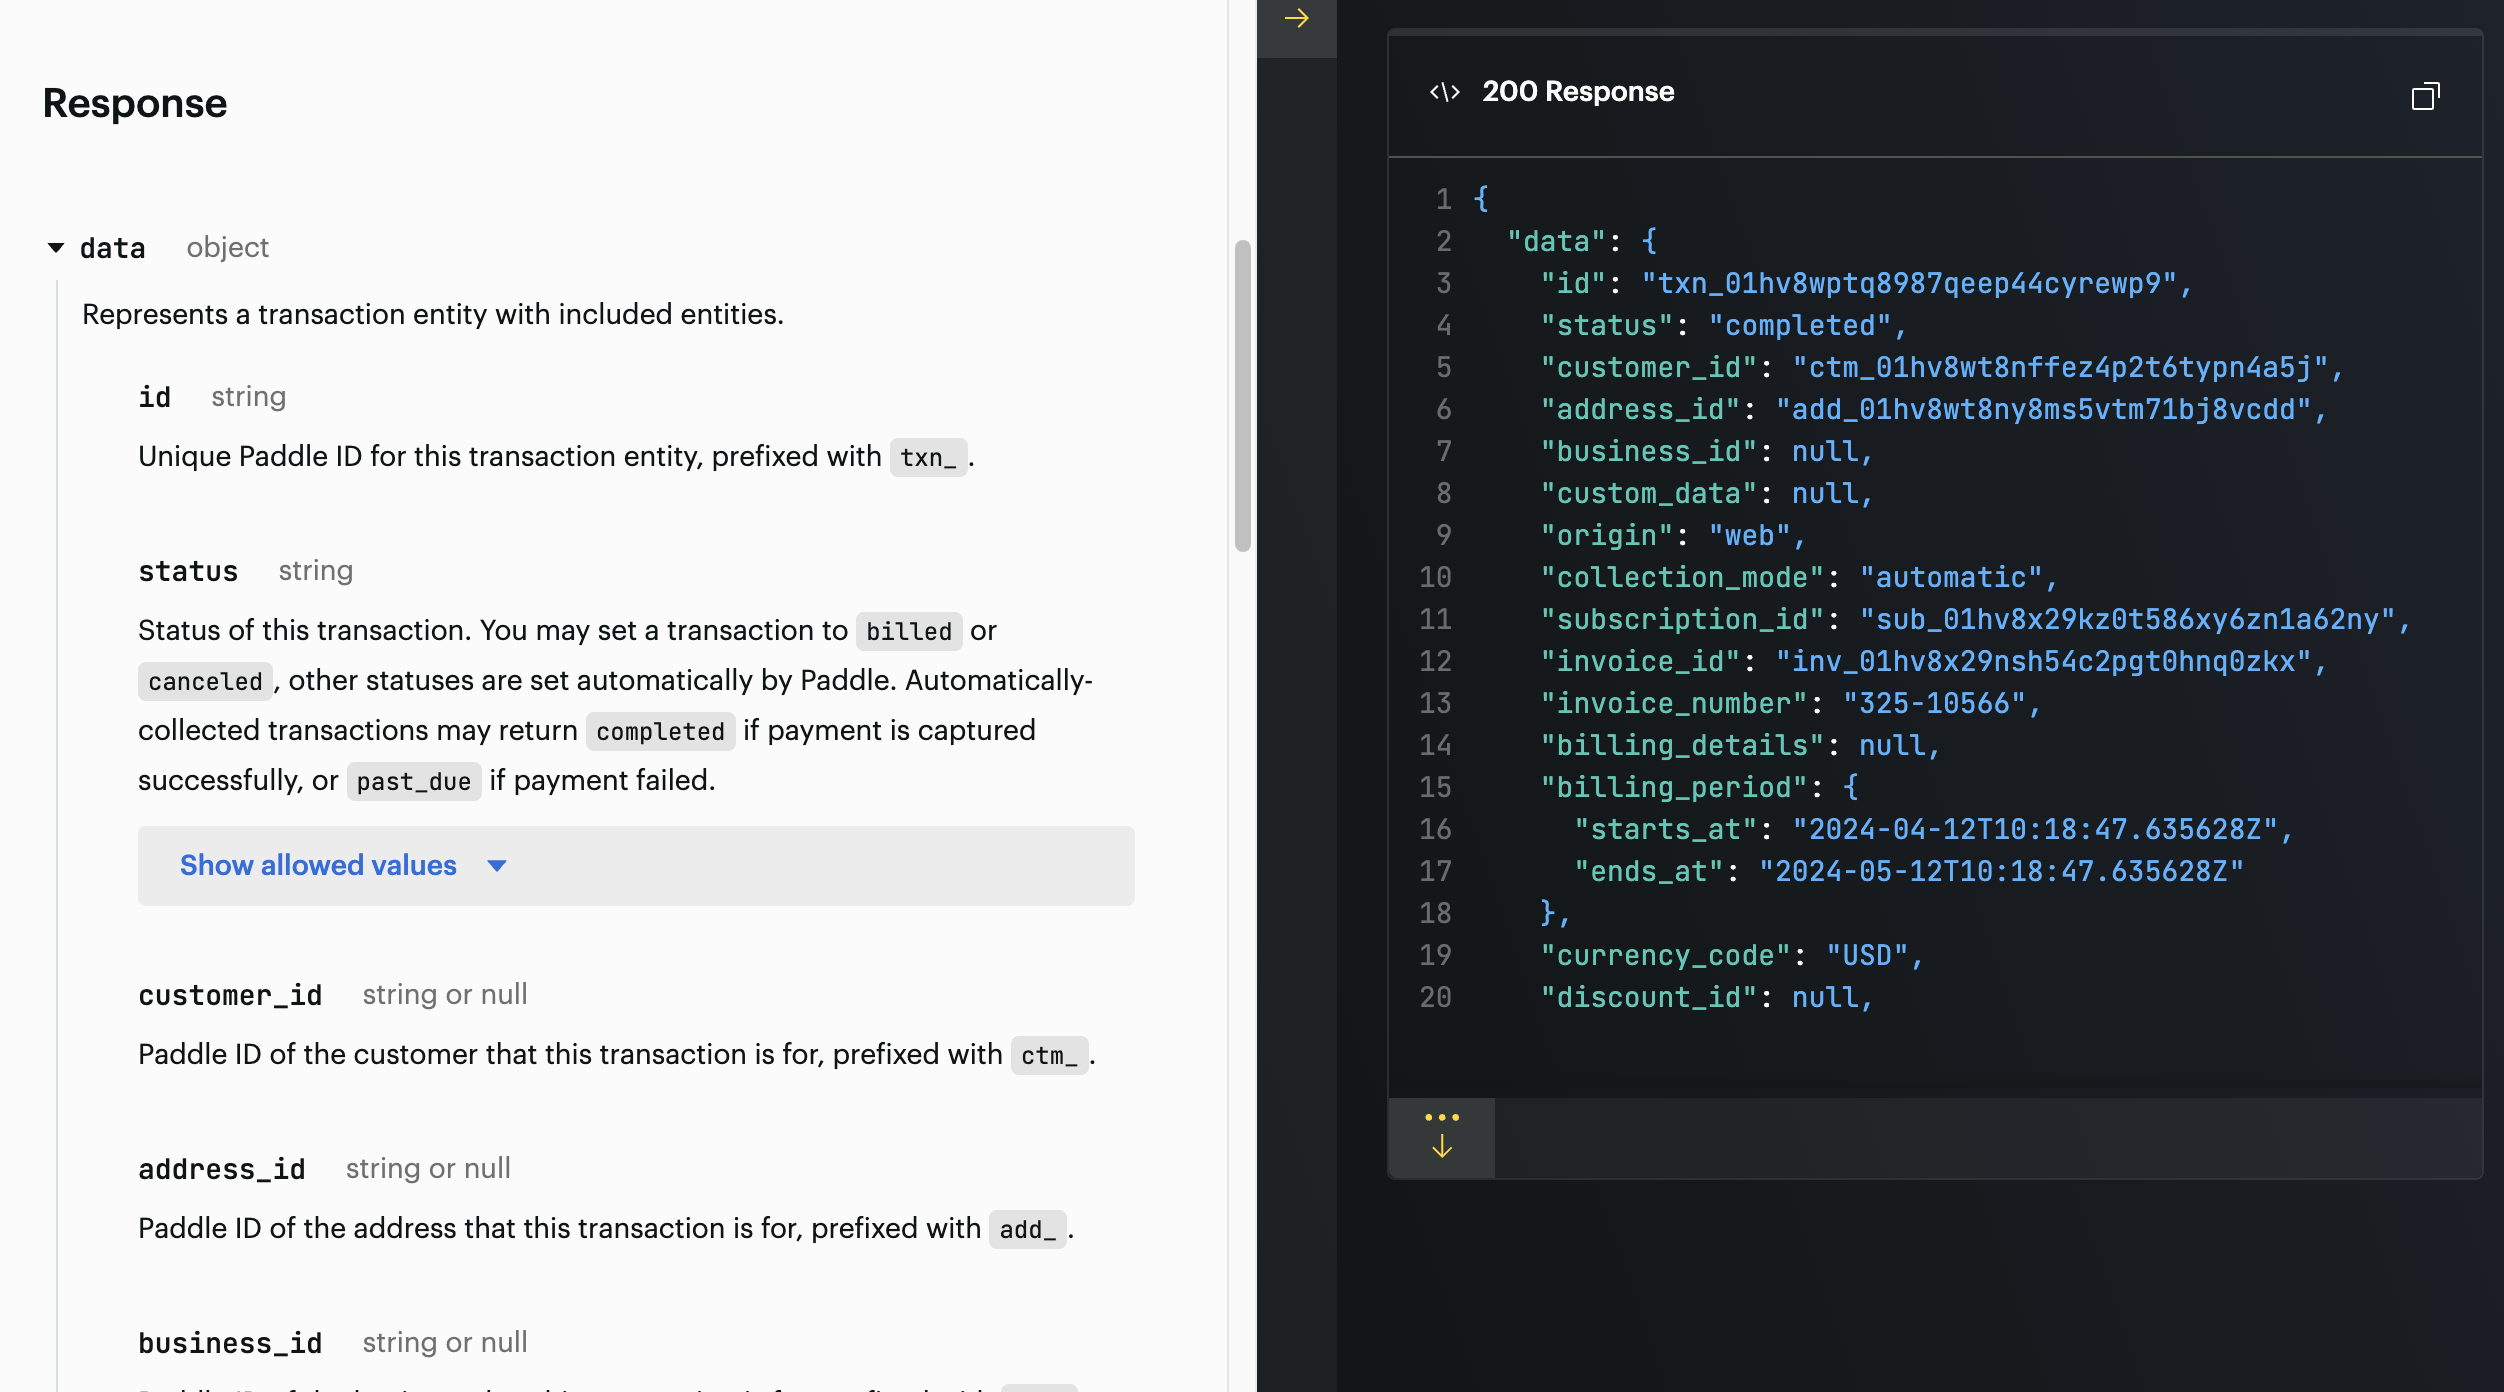Image resolution: width=2504 pixels, height=1392 pixels.
Task: Click line number 10 in the code sample
Action: 1434,577
